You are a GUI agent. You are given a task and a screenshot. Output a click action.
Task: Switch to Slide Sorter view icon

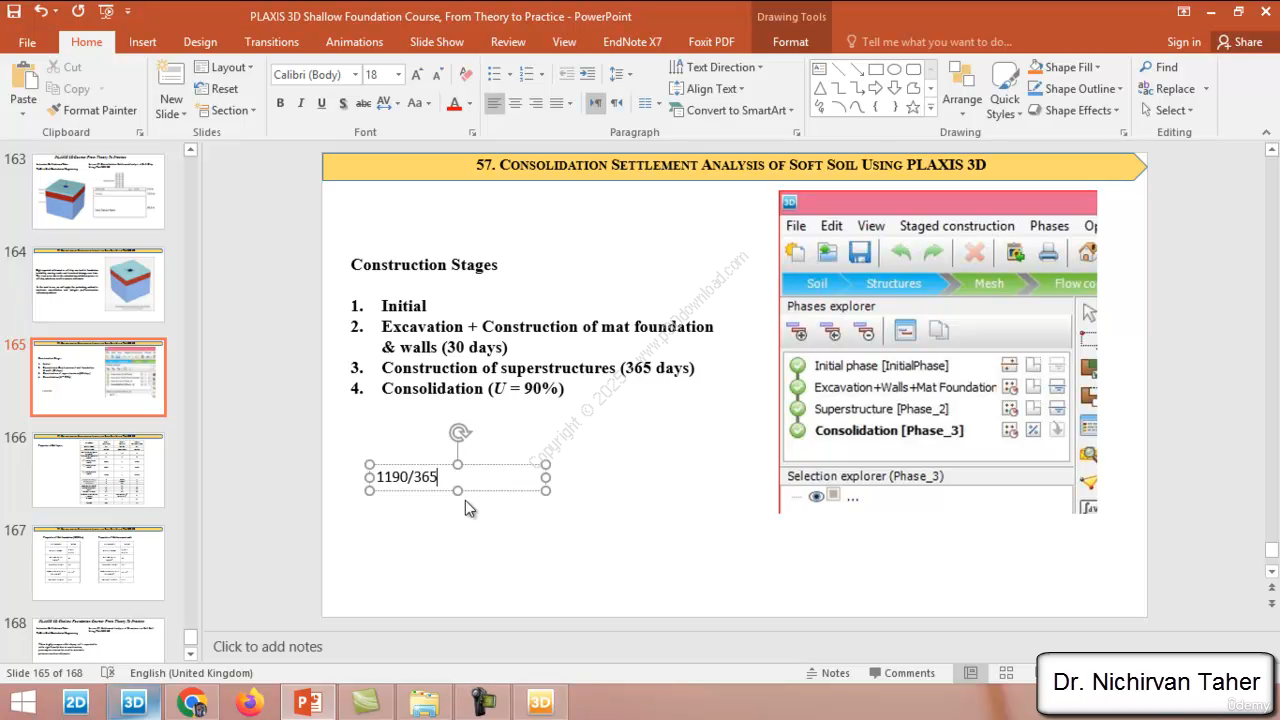click(x=1006, y=673)
